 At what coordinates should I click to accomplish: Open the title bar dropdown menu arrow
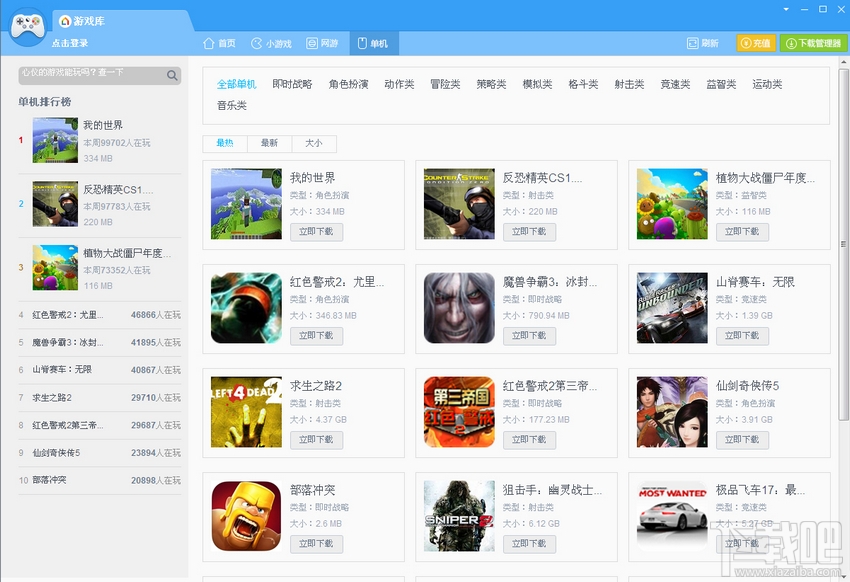click(787, 9)
